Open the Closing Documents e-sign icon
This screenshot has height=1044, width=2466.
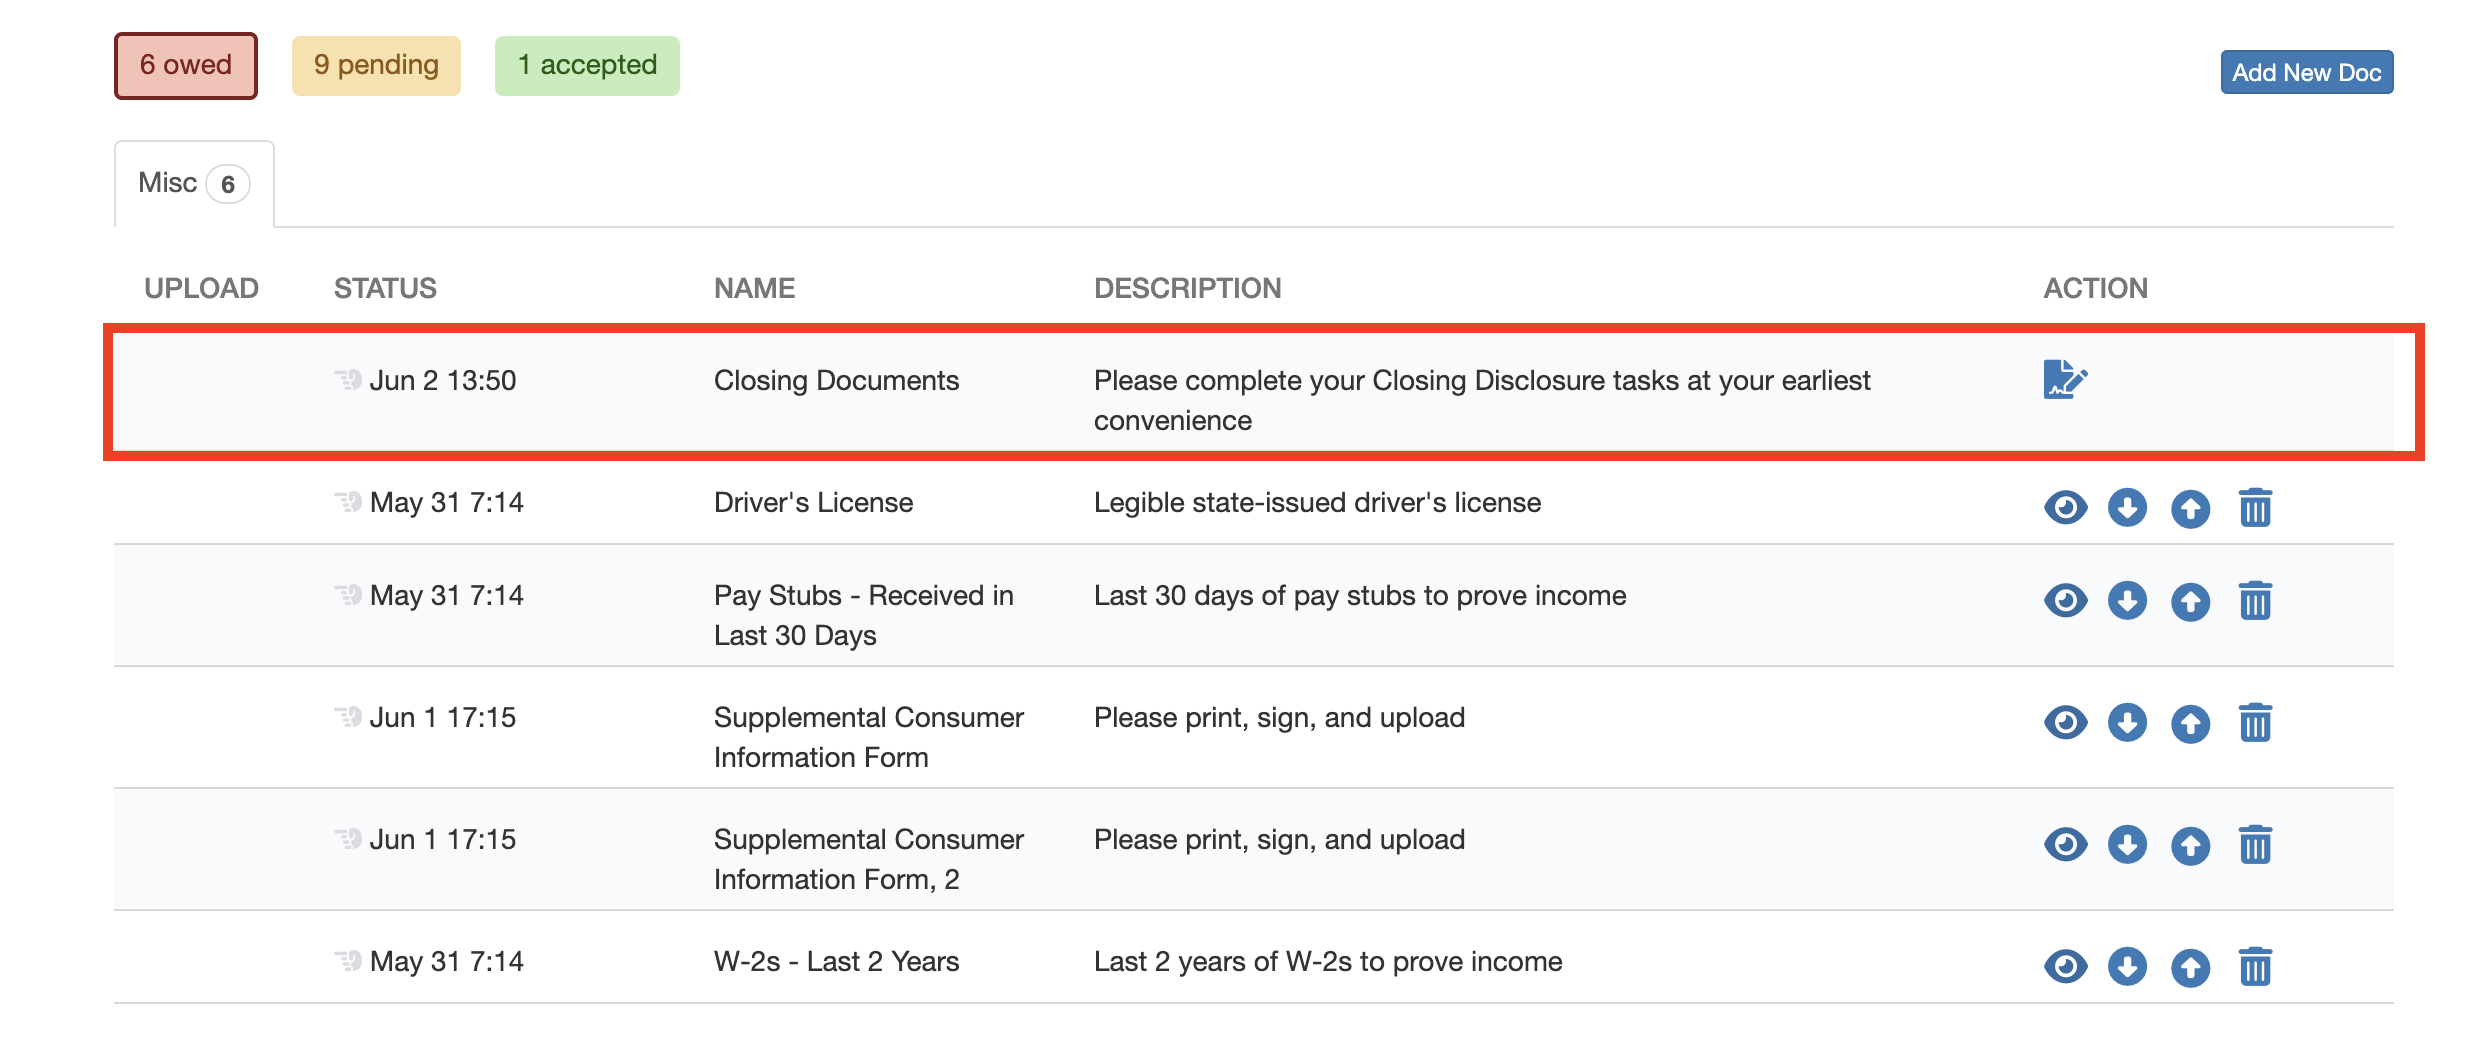2064,380
